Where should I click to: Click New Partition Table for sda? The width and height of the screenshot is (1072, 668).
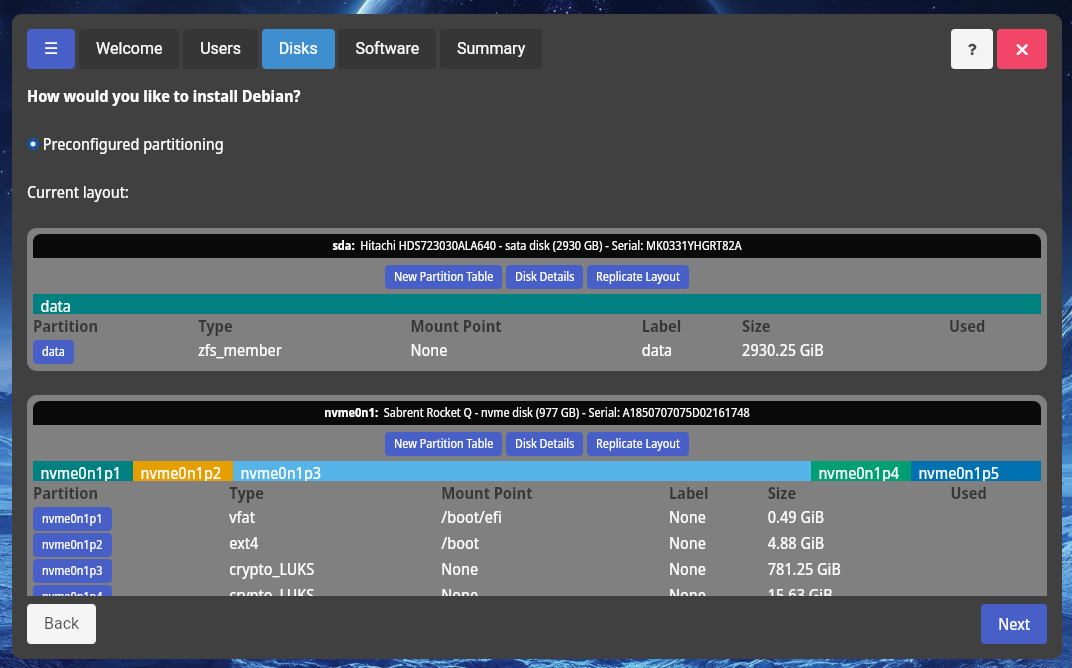(x=443, y=277)
